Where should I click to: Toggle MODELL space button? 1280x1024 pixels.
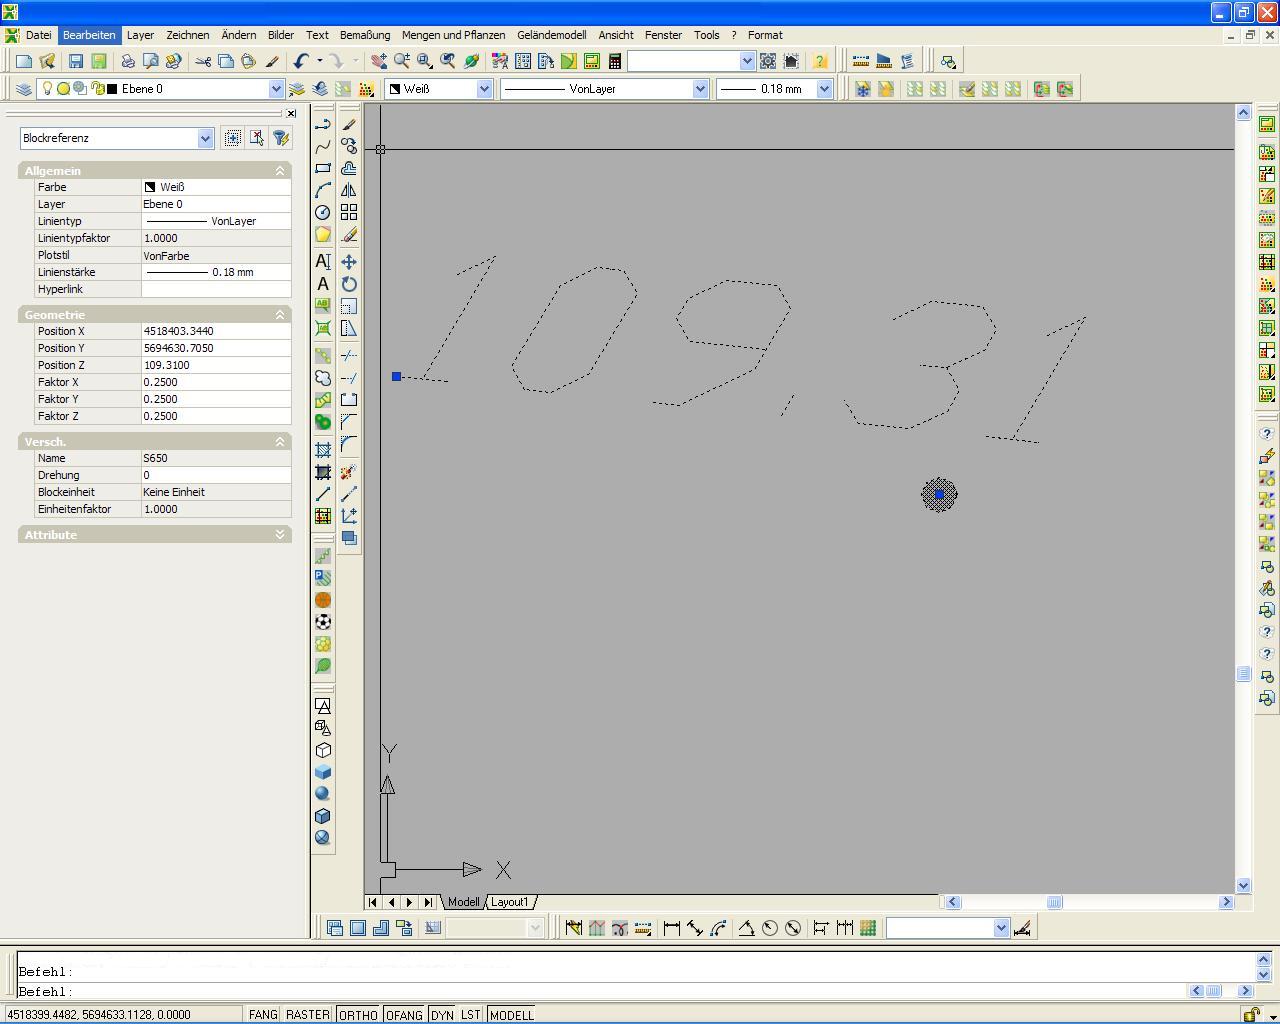point(512,1015)
